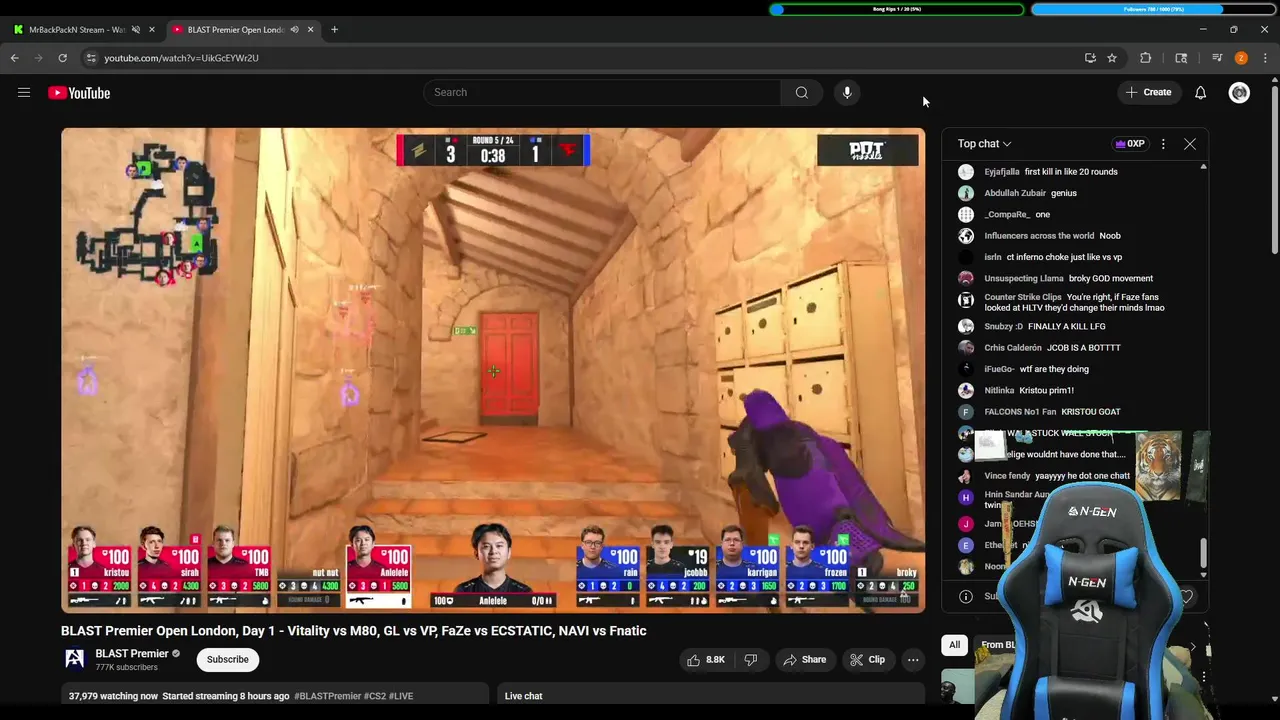Click the info icon beside chat input
The height and width of the screenshot is (720, 1280).
point(966,596)
